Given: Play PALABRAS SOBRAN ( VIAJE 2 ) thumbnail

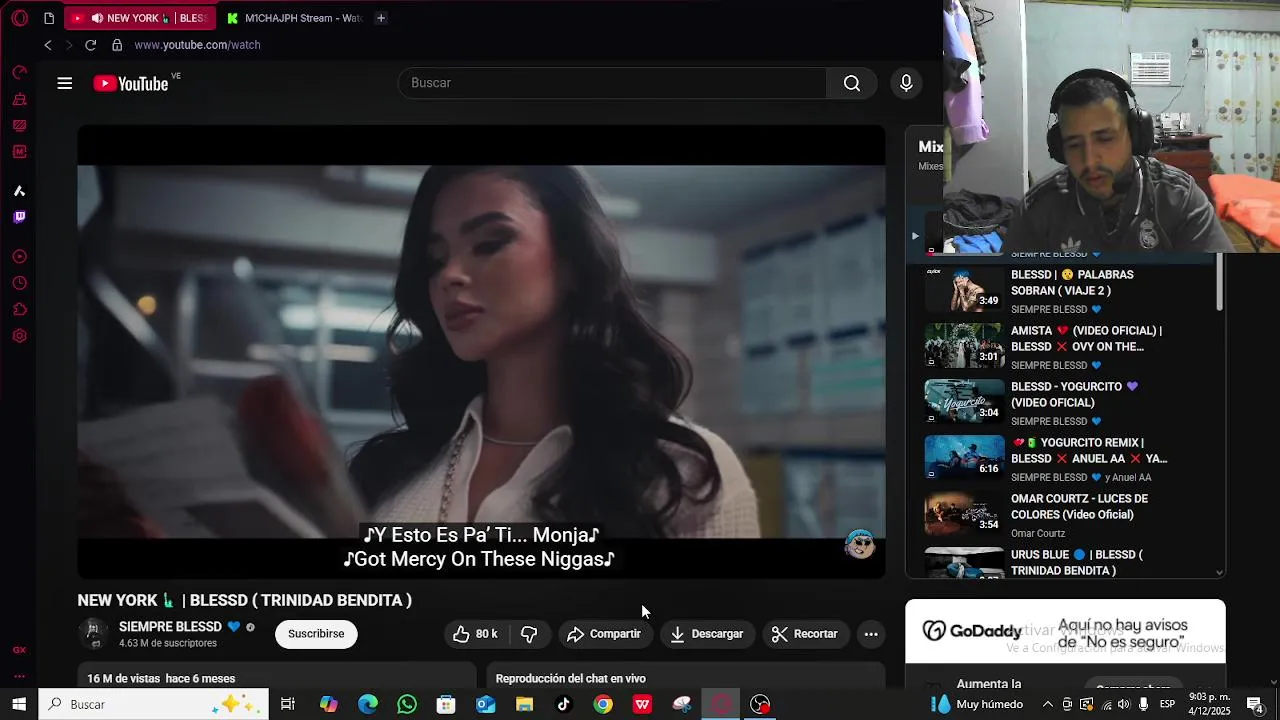Looking at the screenshot, I should point(964,290).
